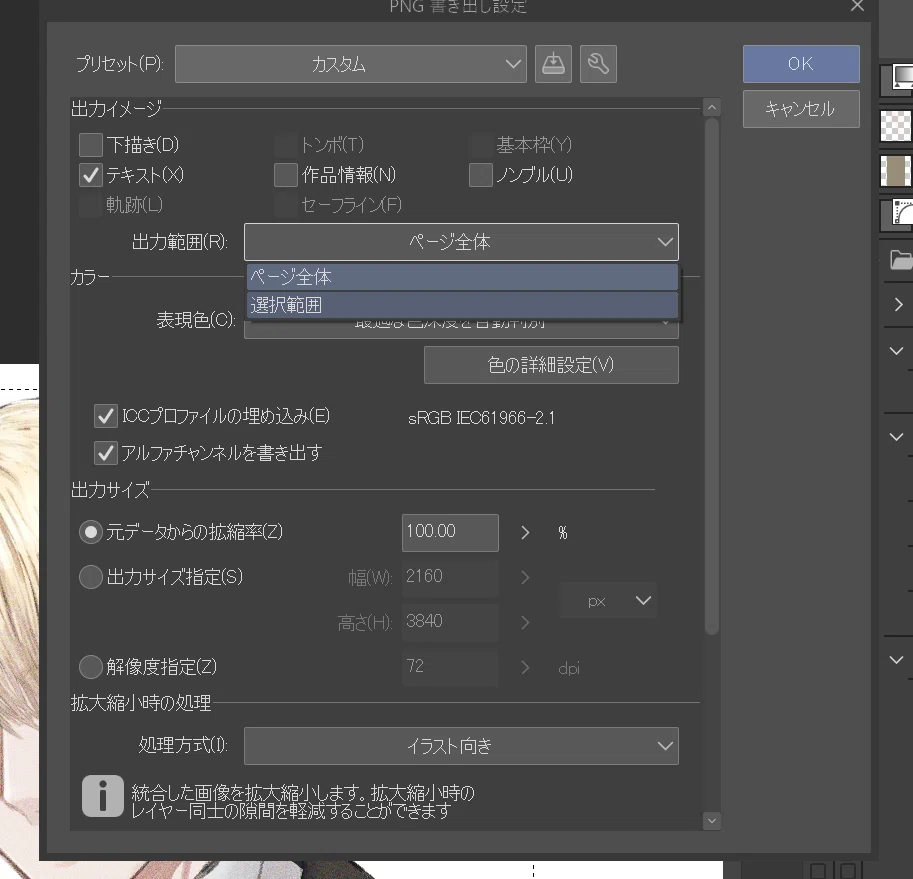Uncheck the テキスト(X) checkbox
The width and height of the screenshot is (913, 879).
(x=91, y=175)
